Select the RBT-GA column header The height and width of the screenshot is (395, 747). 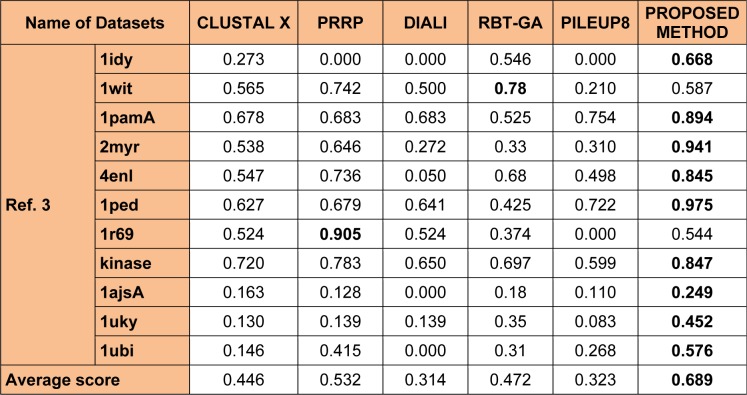point(510,23)
